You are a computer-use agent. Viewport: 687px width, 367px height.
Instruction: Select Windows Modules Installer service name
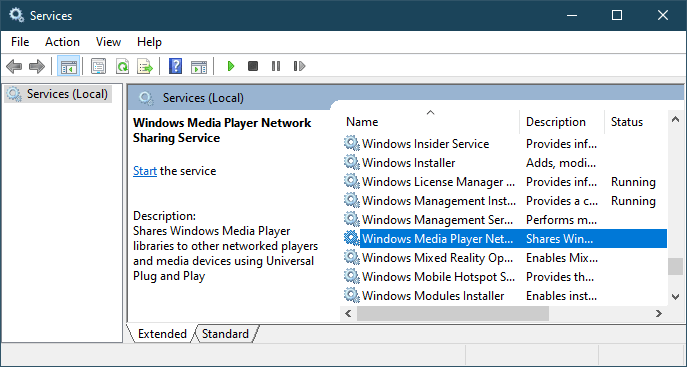click(x=433, y=296)
